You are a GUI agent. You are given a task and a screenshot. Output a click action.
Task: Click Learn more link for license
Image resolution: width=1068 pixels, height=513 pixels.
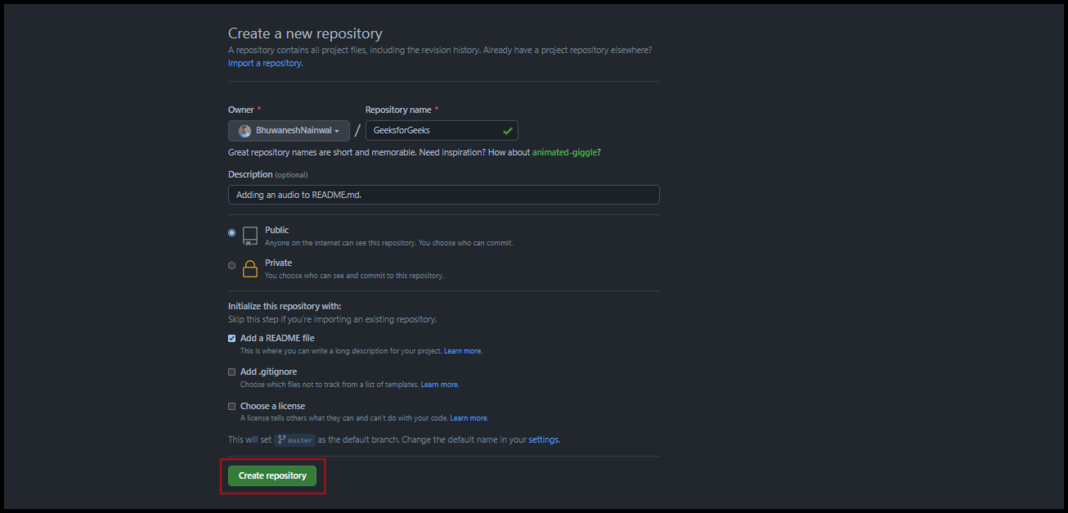[x=469, y=418]
